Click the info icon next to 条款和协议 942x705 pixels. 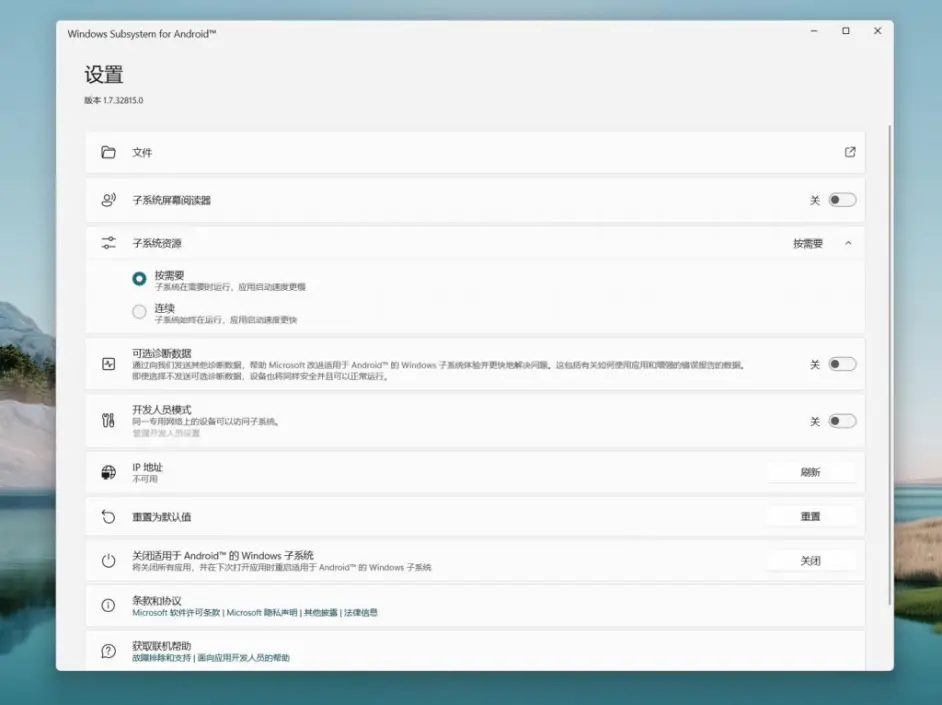[110, 606]
